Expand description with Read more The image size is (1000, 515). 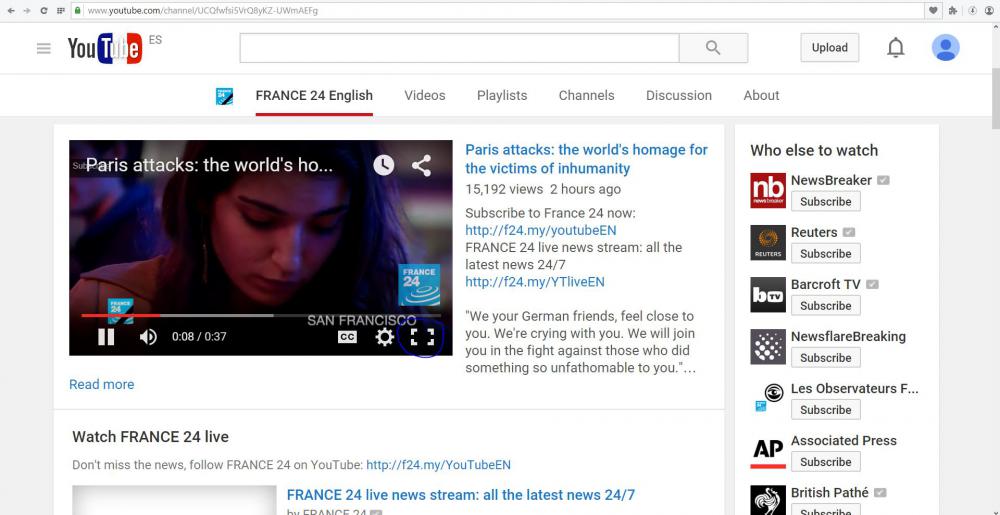[101, 384]
